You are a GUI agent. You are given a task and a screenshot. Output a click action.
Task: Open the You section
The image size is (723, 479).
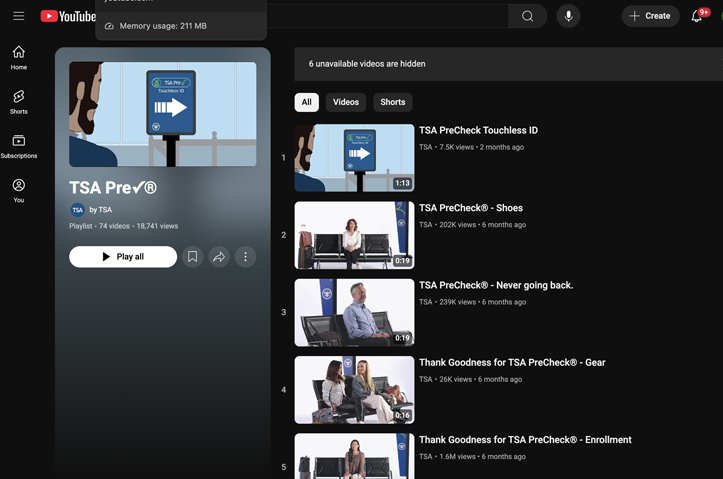[18, 190]
